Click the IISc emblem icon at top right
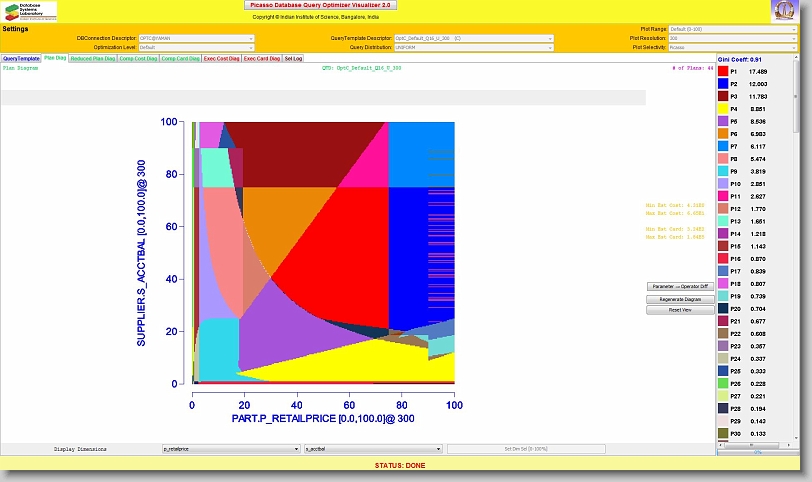 (x=784, y=11)
